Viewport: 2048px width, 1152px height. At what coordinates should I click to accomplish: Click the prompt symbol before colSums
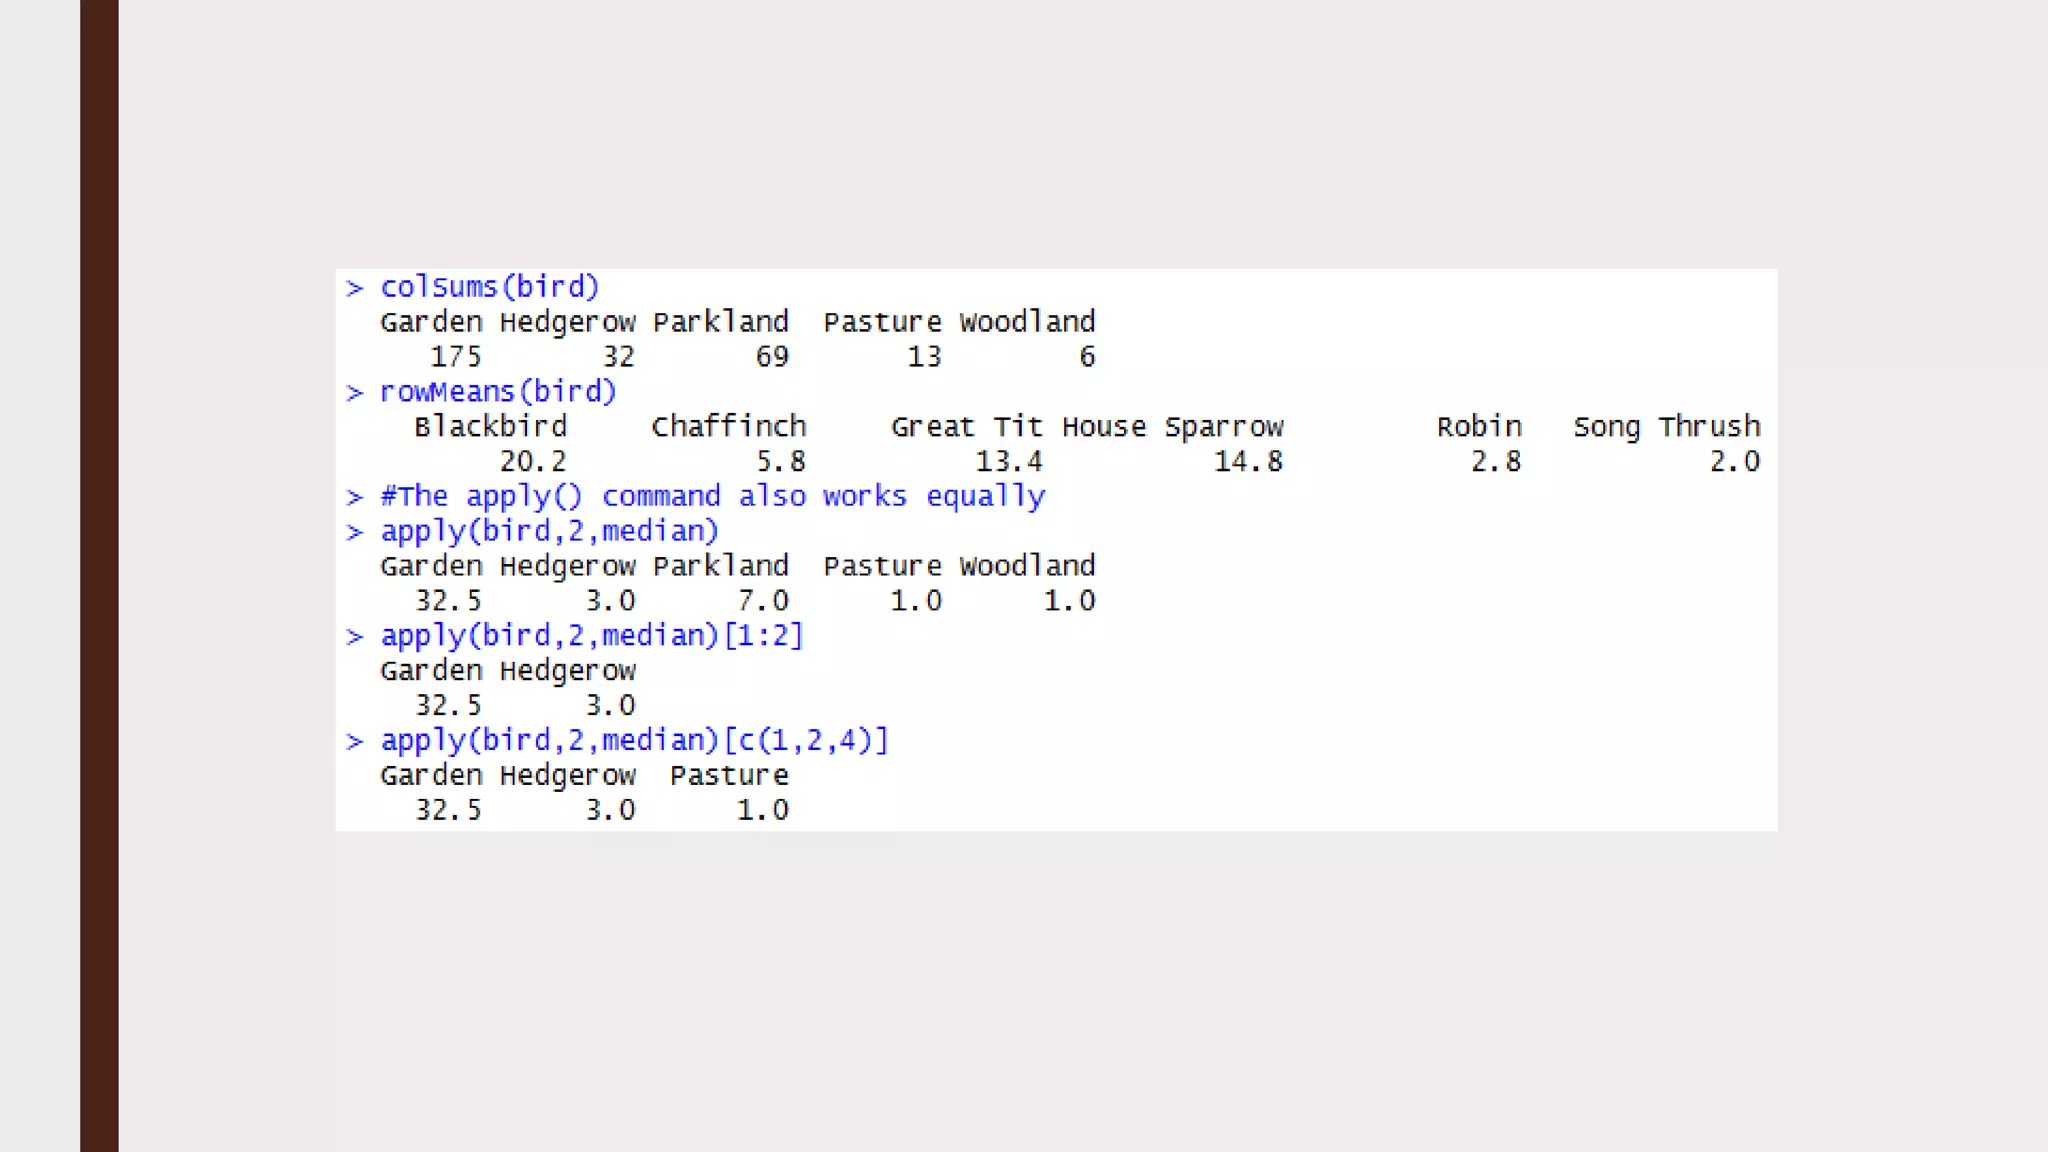pos(354,288)
